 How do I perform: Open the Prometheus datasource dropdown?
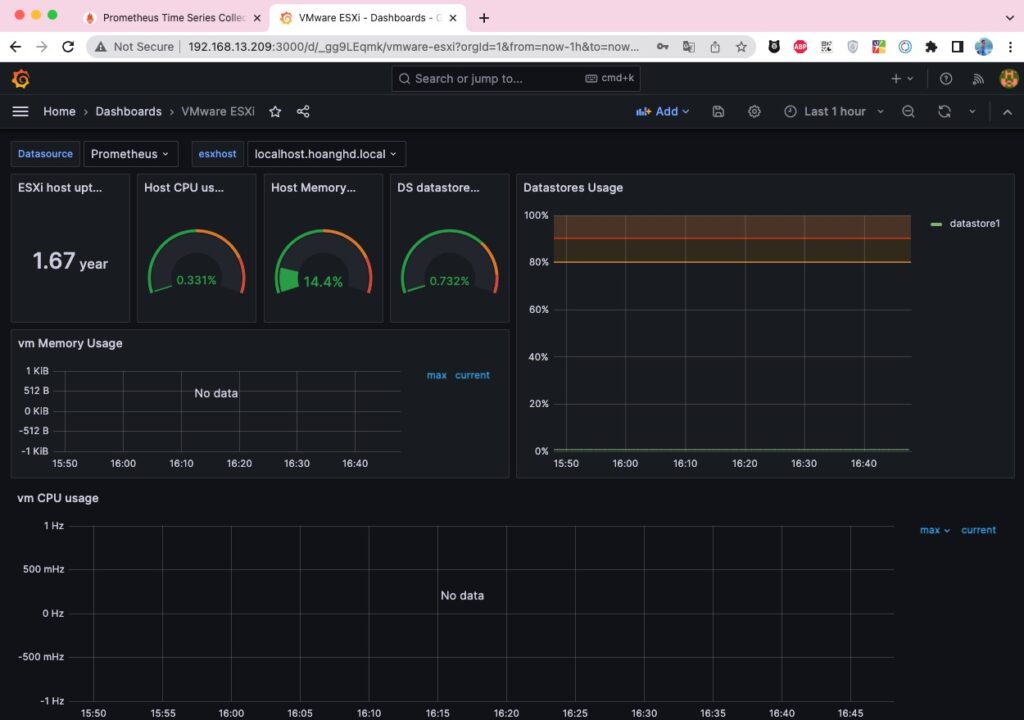click(x=130, y=154)
